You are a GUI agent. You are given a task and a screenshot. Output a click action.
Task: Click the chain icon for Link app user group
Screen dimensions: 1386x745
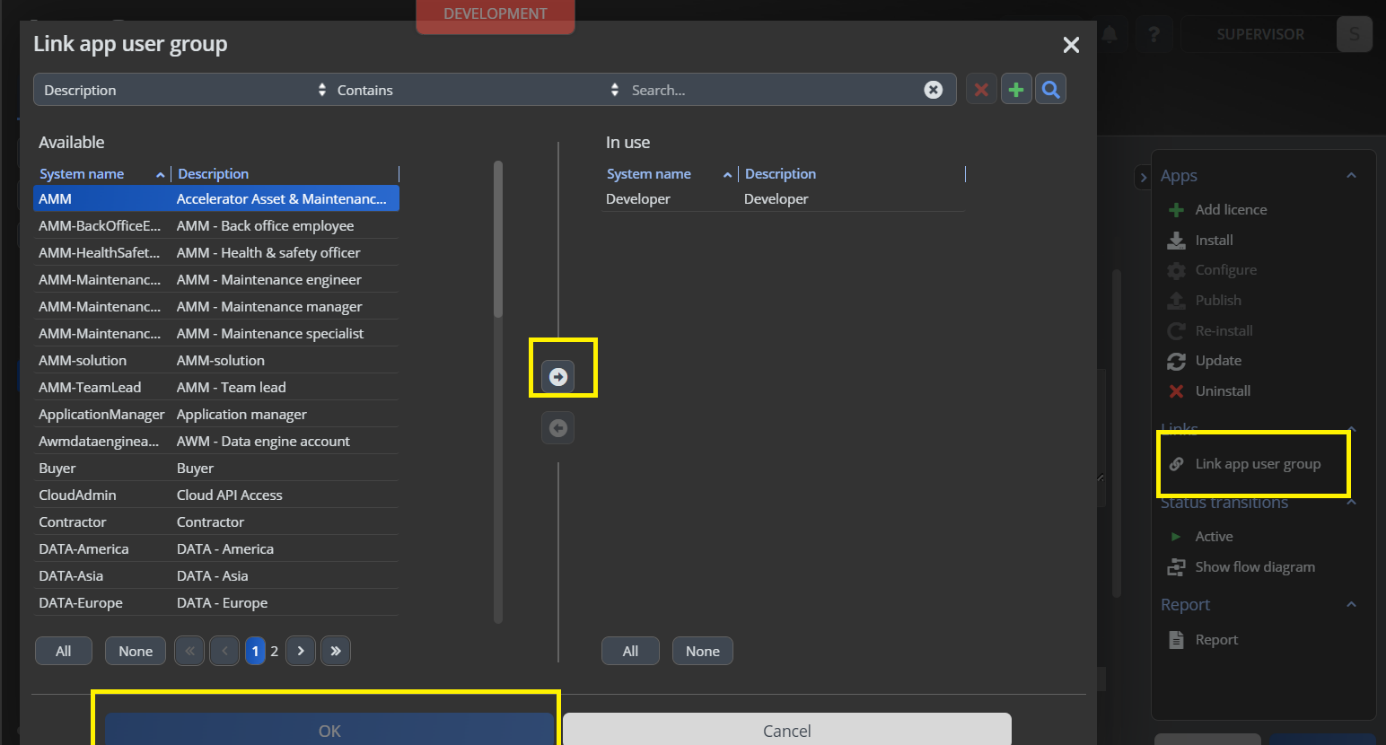(1176, 464)
